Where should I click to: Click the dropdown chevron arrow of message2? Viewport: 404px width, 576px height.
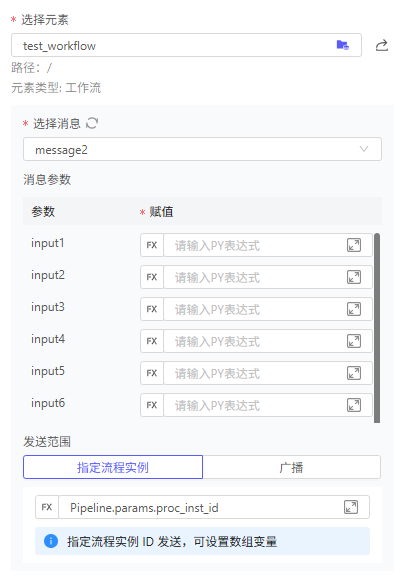coord(364,149)
